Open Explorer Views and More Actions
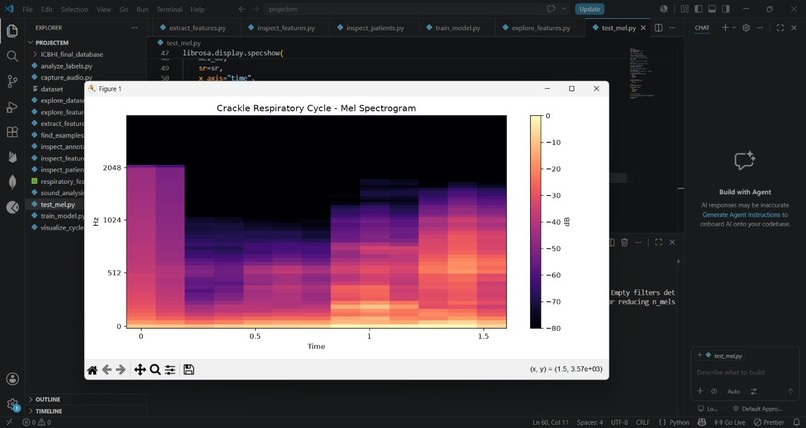 [x=134, y=28]
